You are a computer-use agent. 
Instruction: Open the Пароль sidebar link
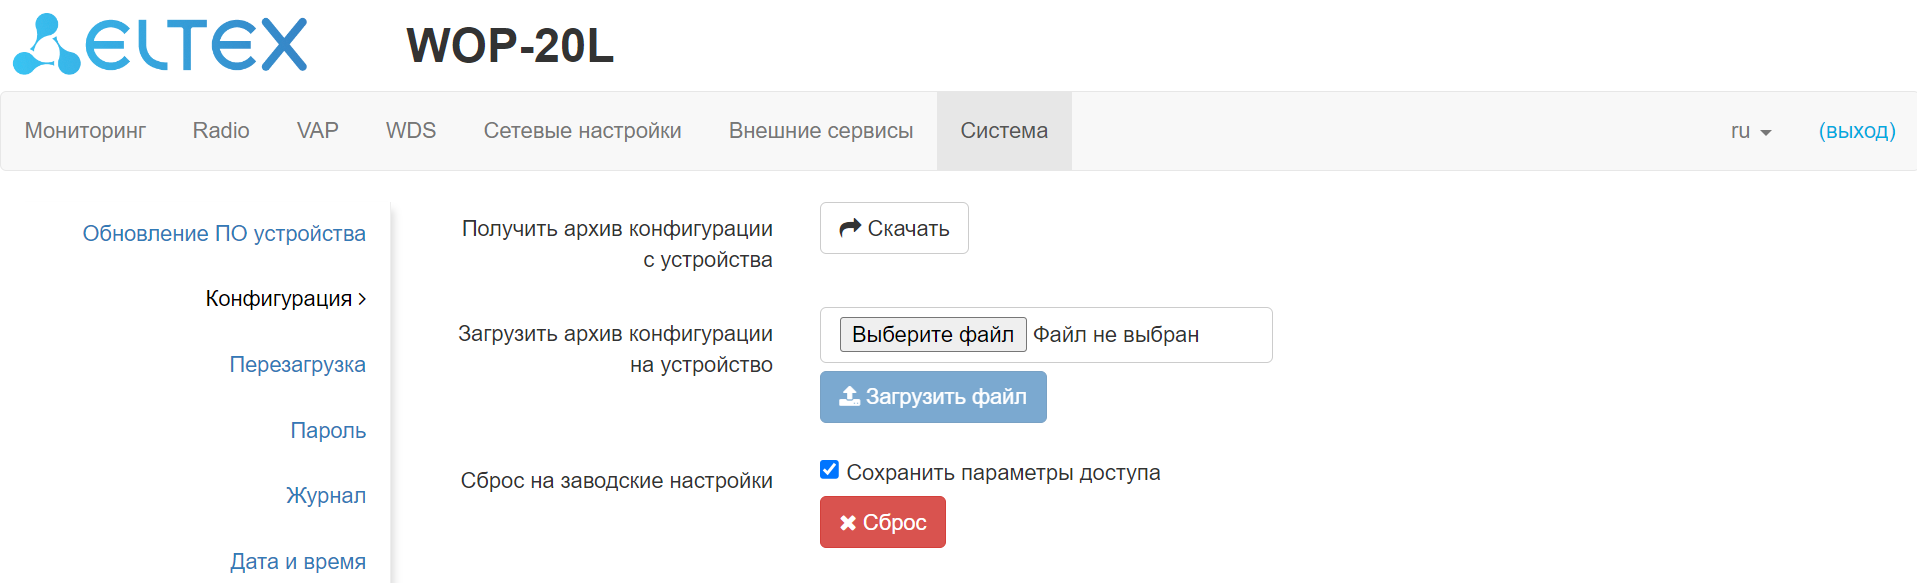click(x=328, y=430)
